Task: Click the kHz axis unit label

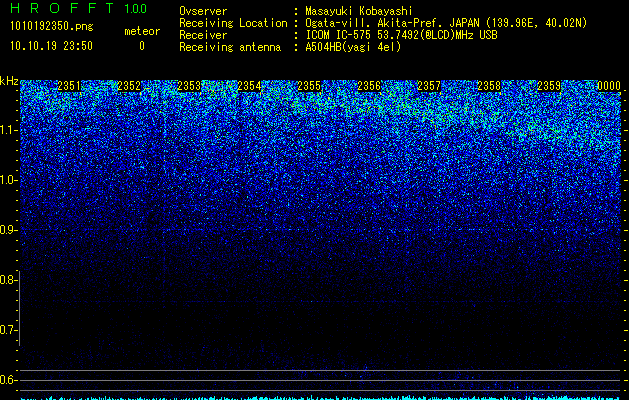Action: [x=9, y=81]
